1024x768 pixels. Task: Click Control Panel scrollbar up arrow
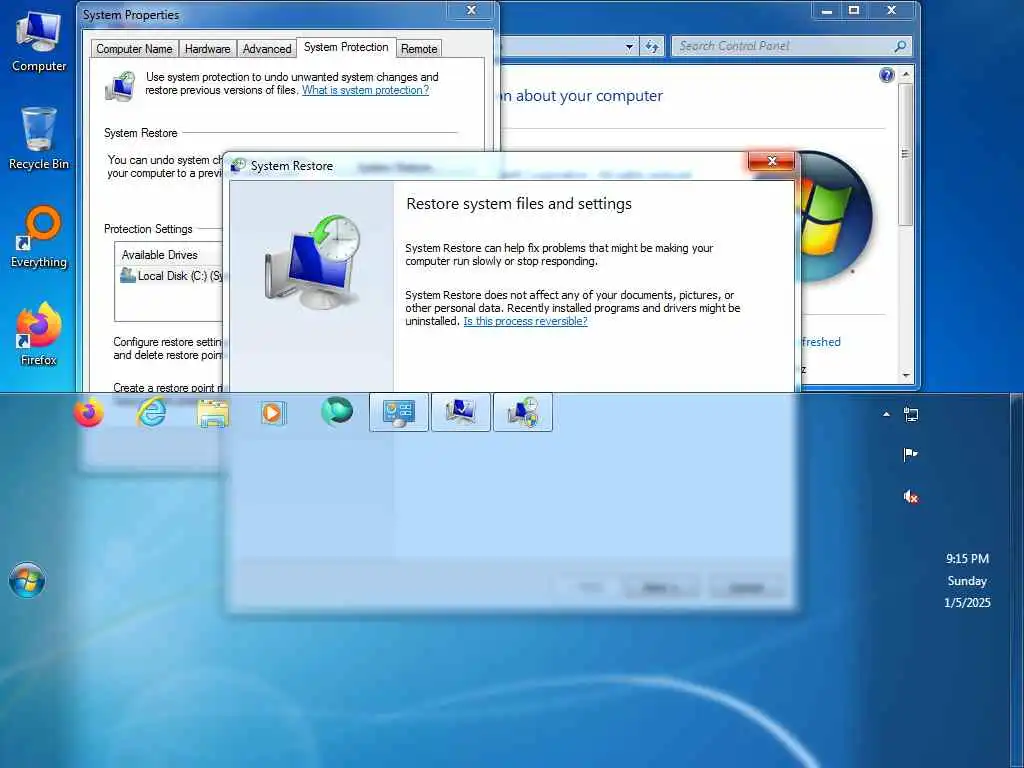coord(906,74)
